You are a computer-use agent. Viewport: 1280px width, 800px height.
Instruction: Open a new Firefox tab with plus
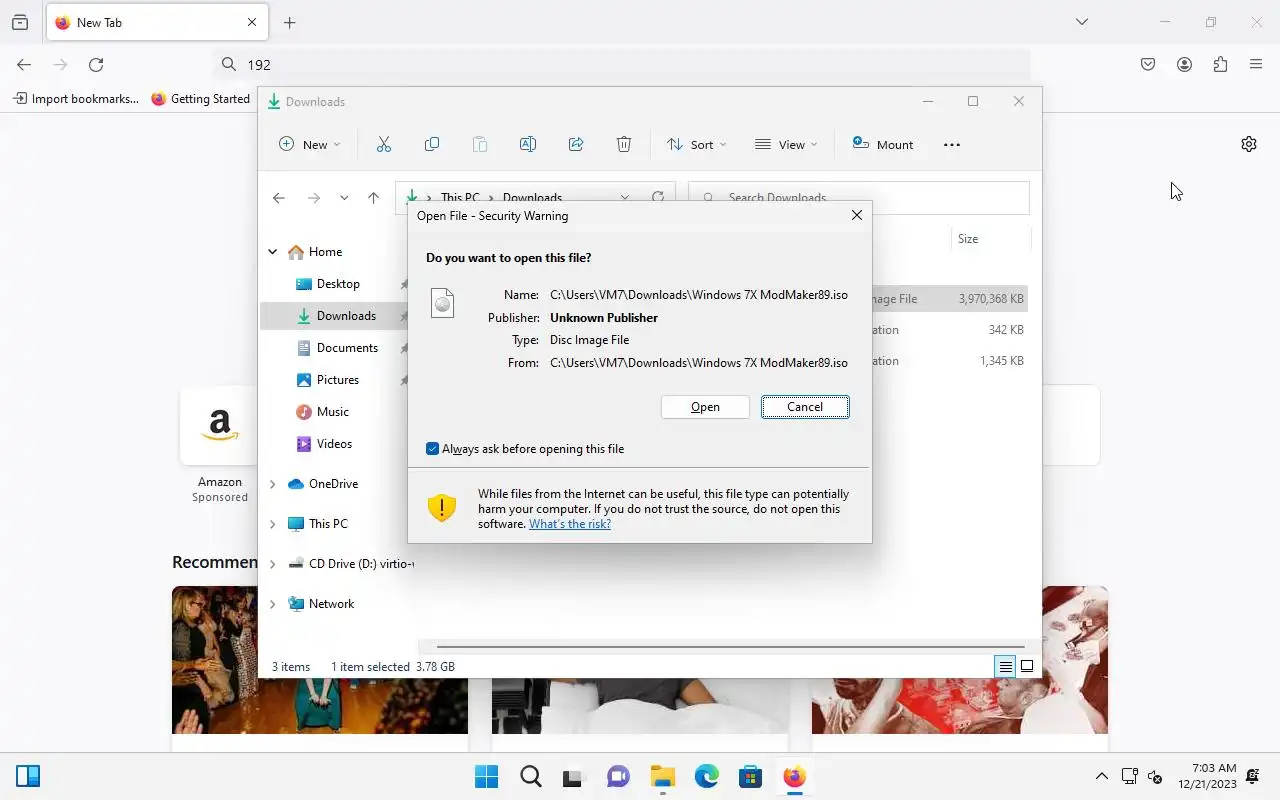290,23
